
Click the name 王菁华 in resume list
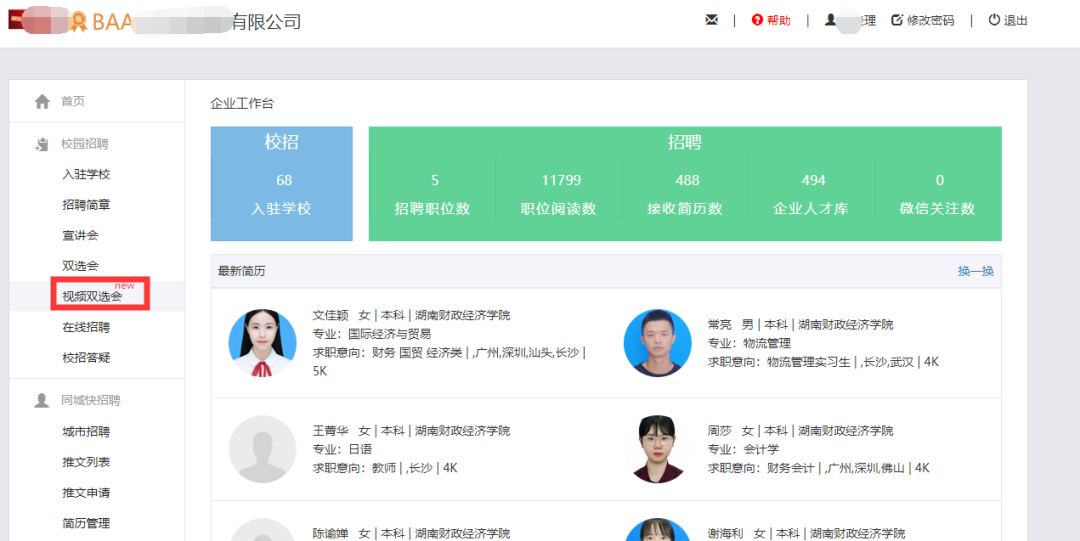(x=331, y=431)
